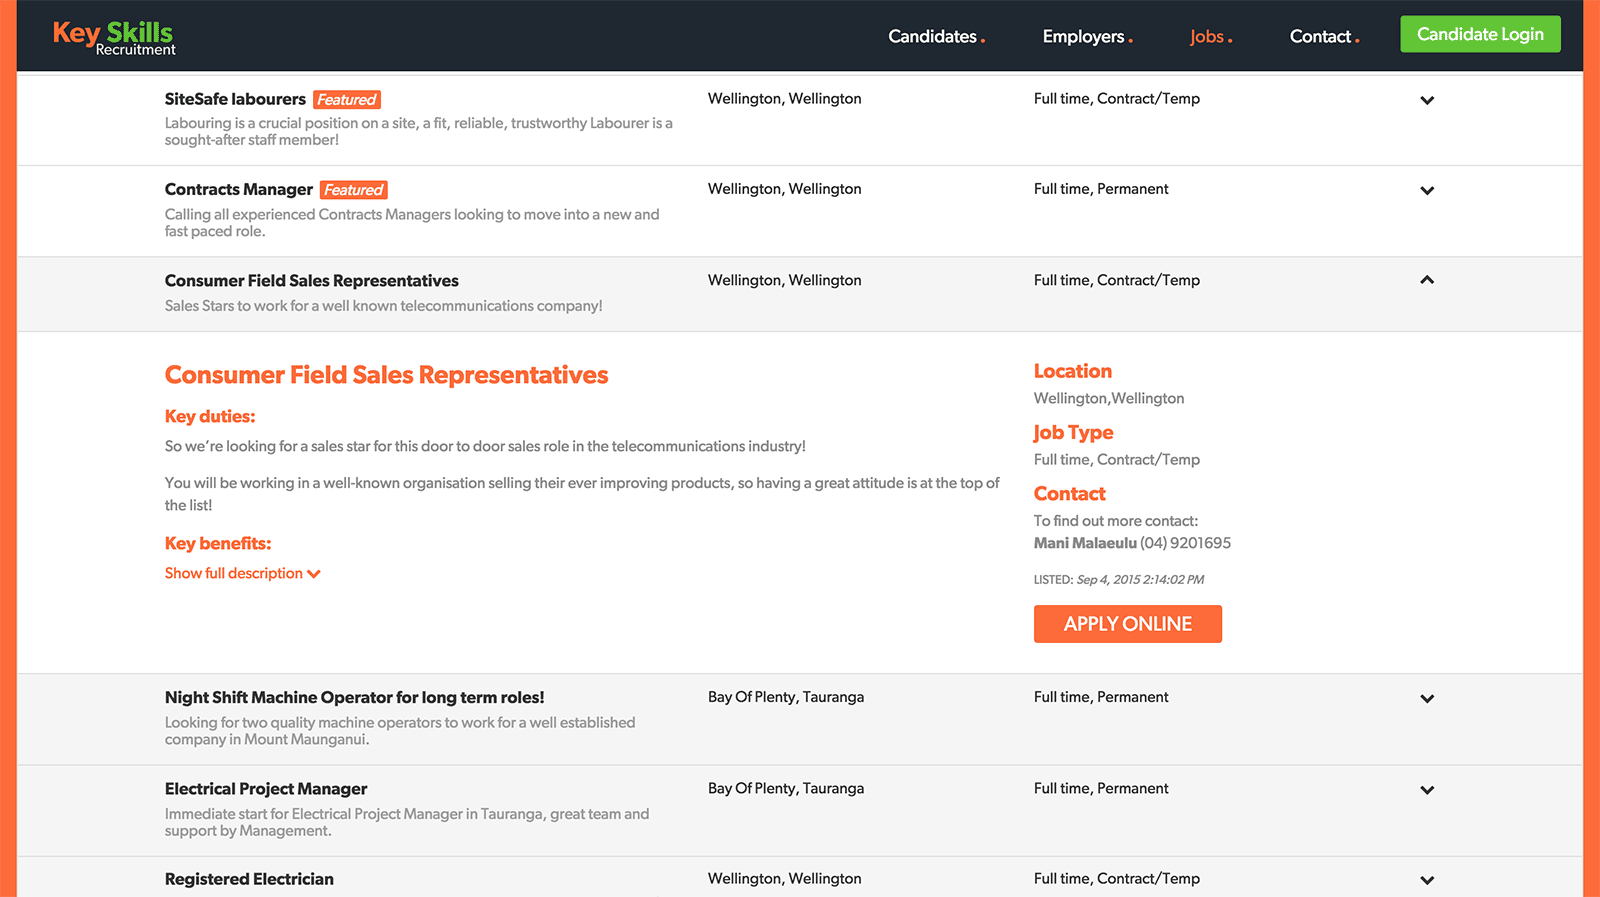Open the Contact menu item
Image resolution: width=1600 pixels, height=897 pixels.
pyautogui.click(x=1324, y=36)
